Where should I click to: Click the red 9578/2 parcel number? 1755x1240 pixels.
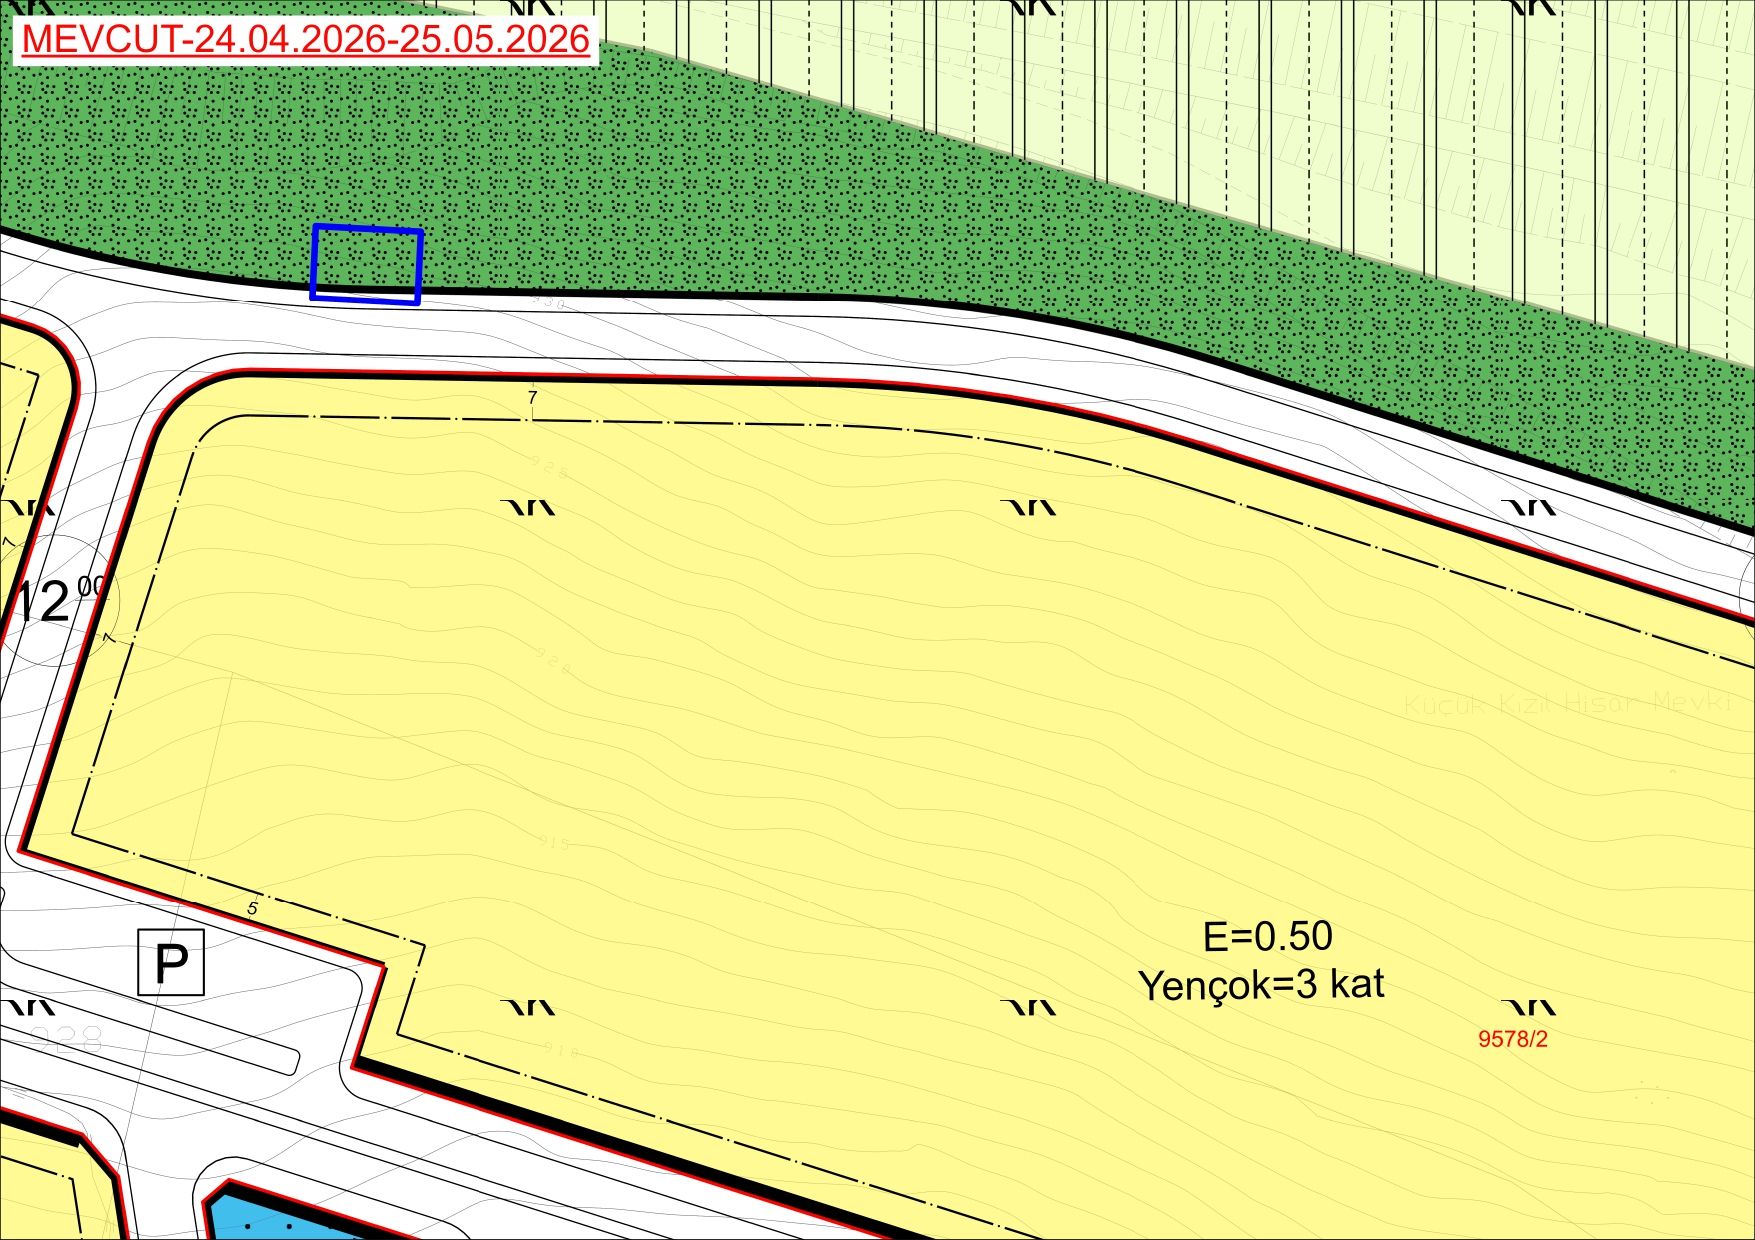pos(1512,1039)
